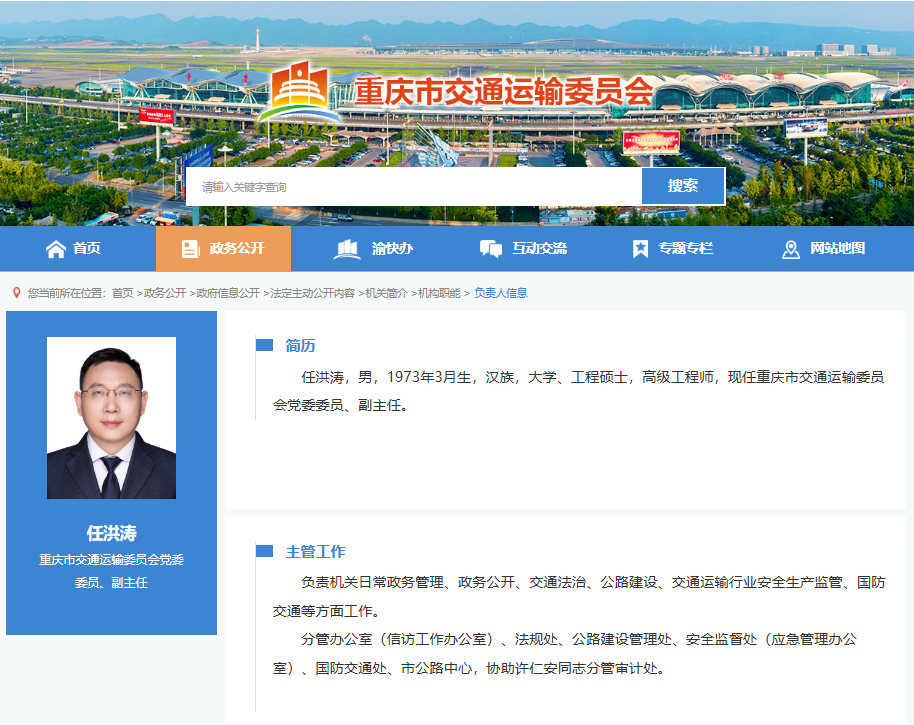
Task: Click the 政务公开 document icon
Action: pyautogui.click(x=190, y=249)
